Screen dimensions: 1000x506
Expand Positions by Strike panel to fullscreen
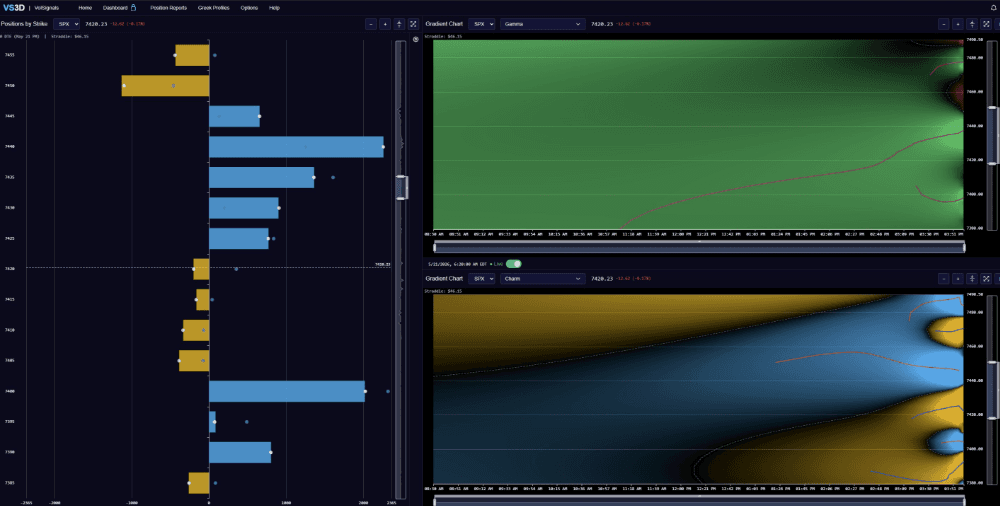click(x=413, y=24)
